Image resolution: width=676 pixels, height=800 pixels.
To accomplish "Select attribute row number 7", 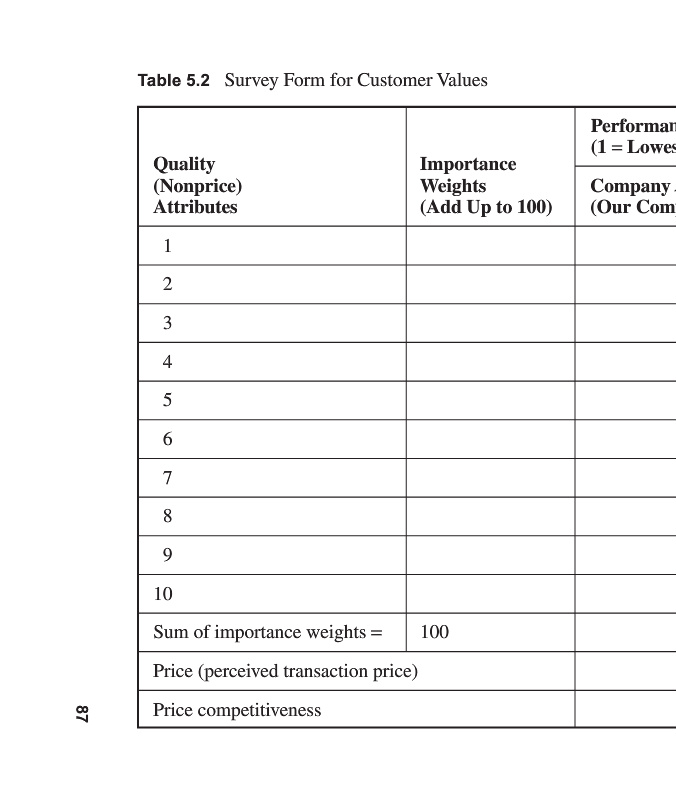I will click(x=168, y=478).
